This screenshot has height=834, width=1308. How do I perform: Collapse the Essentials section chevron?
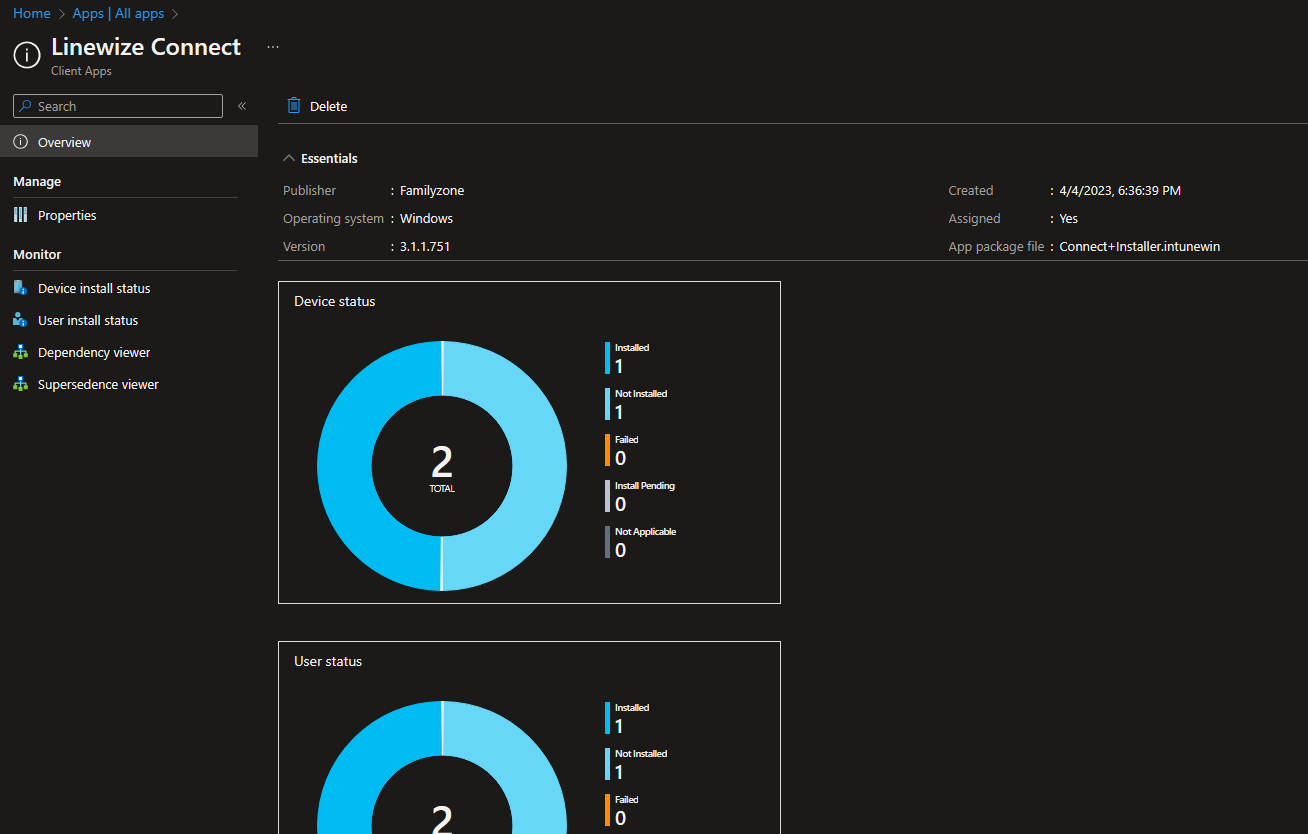pos(289,158)
